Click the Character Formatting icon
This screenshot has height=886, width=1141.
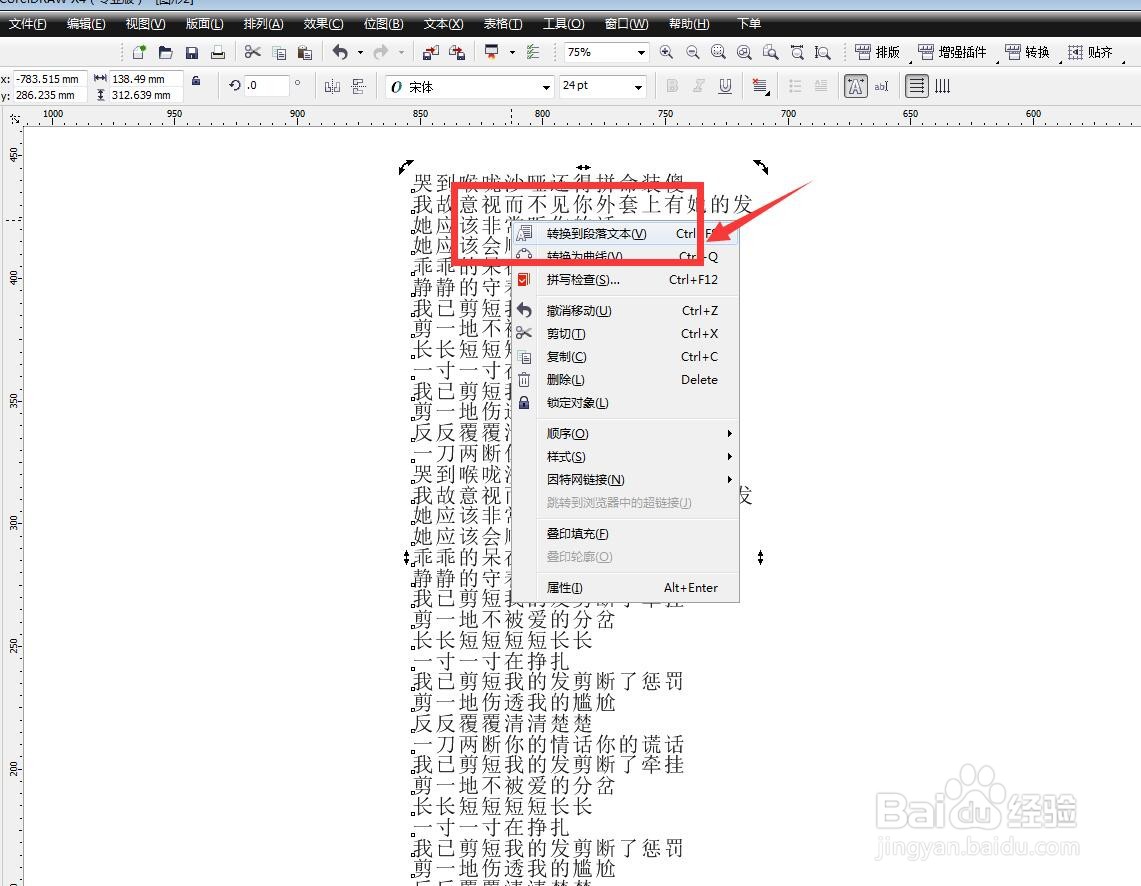click(855, 87)
